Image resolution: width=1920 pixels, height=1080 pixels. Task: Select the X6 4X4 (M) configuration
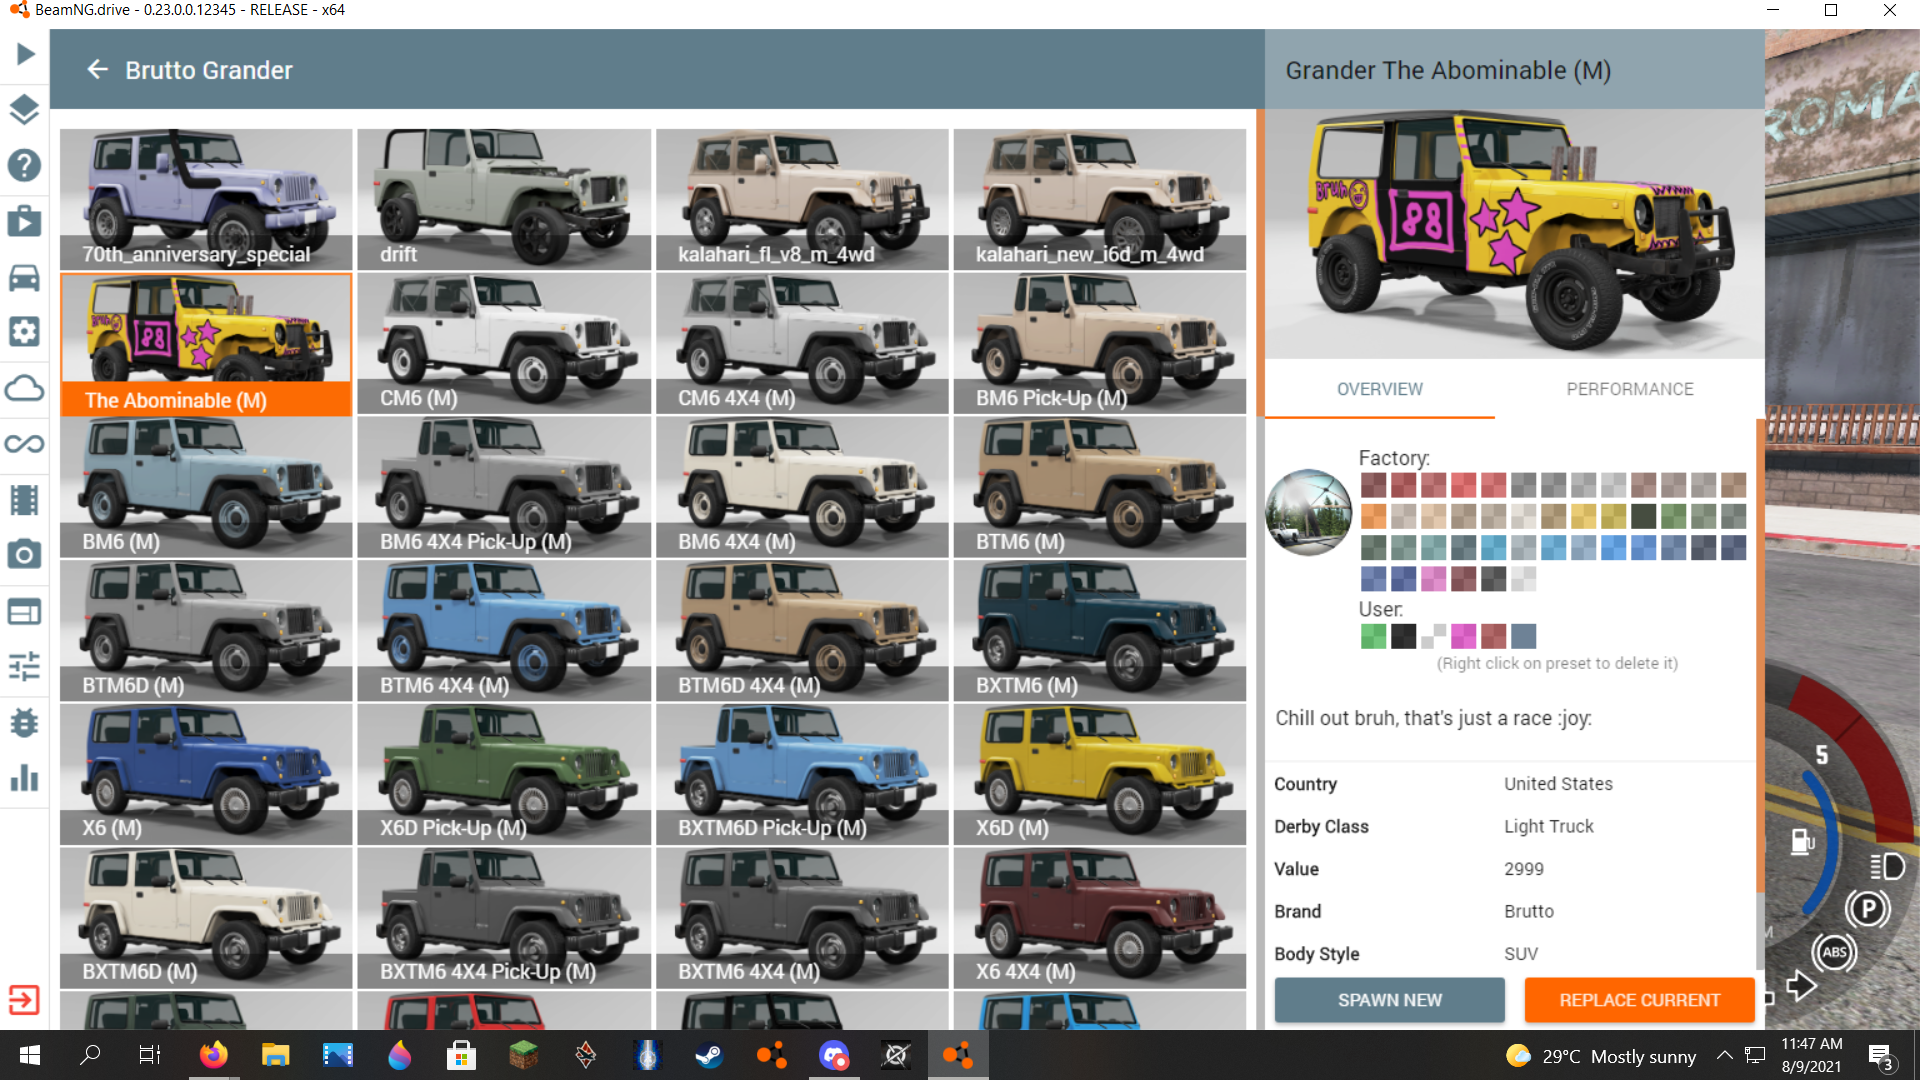pyautogui.click(x=1100, y=918)
